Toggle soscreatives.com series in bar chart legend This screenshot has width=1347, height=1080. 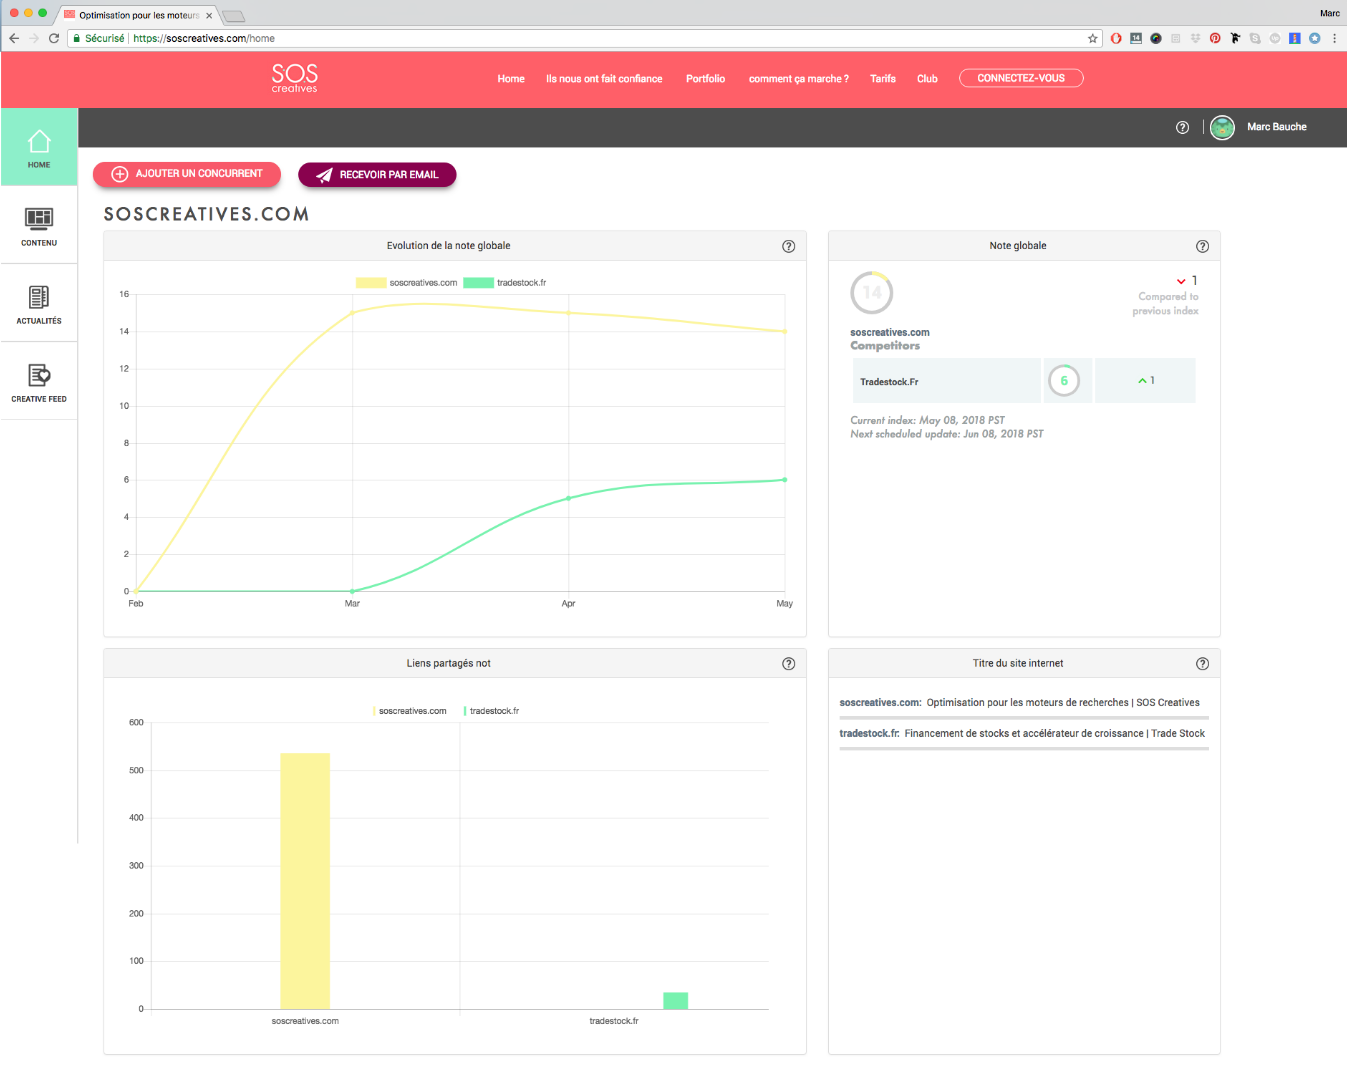tap(410, 711)
